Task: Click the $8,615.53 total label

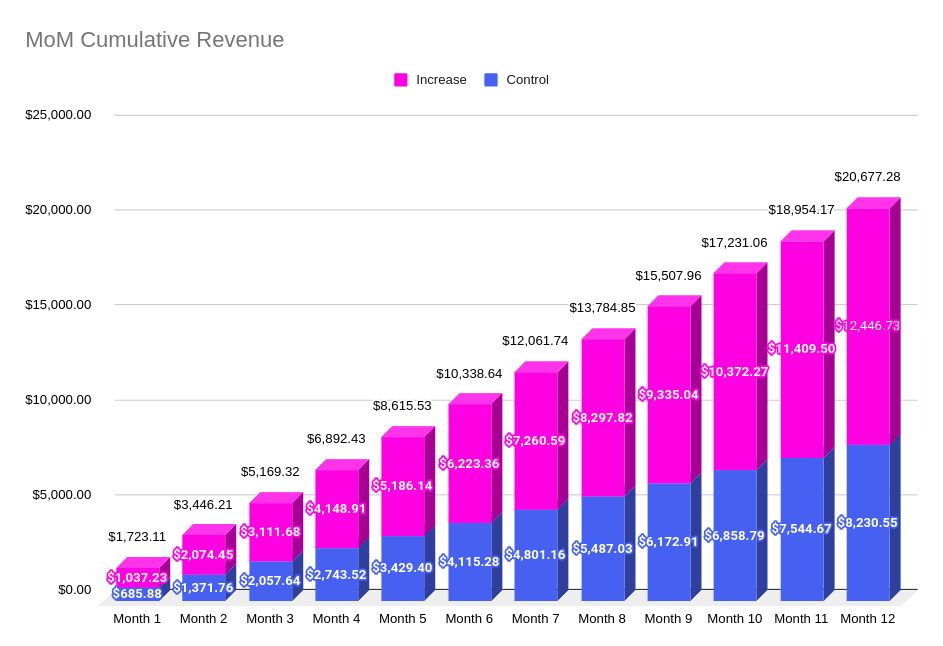Action: pyautogui.click(x=402, y=406)
